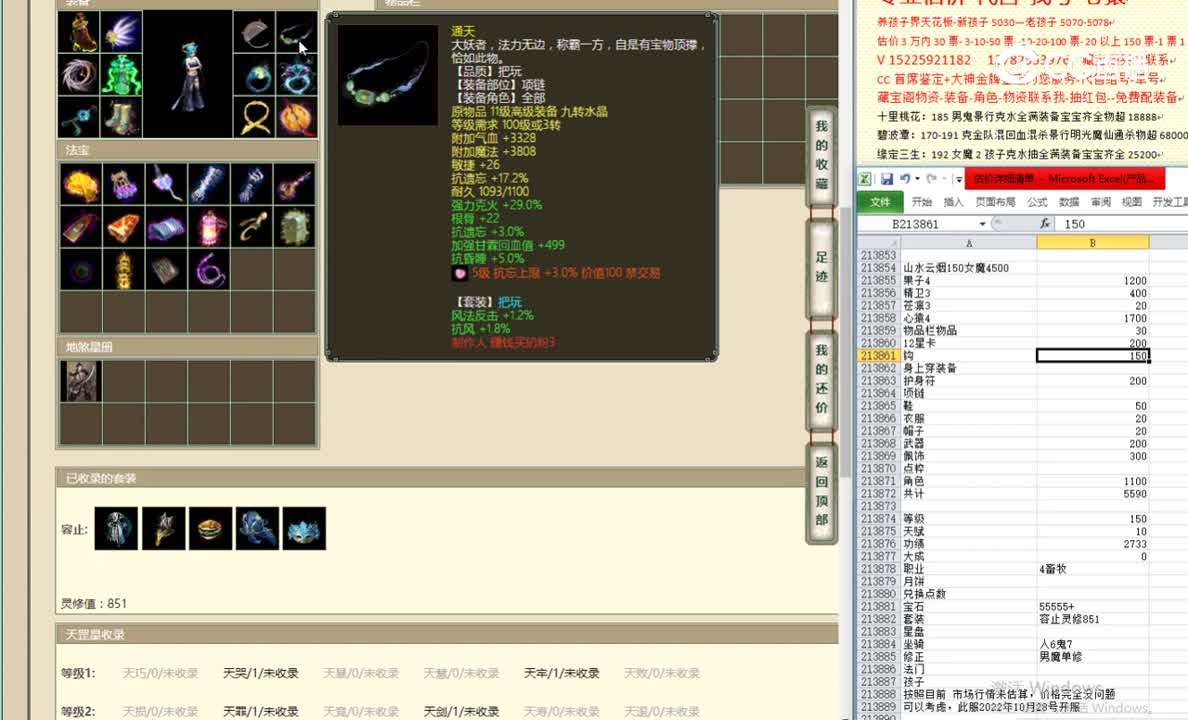
Task: Open Customize Quick Access Toolbar dropdown
Action: coord(959,180)
